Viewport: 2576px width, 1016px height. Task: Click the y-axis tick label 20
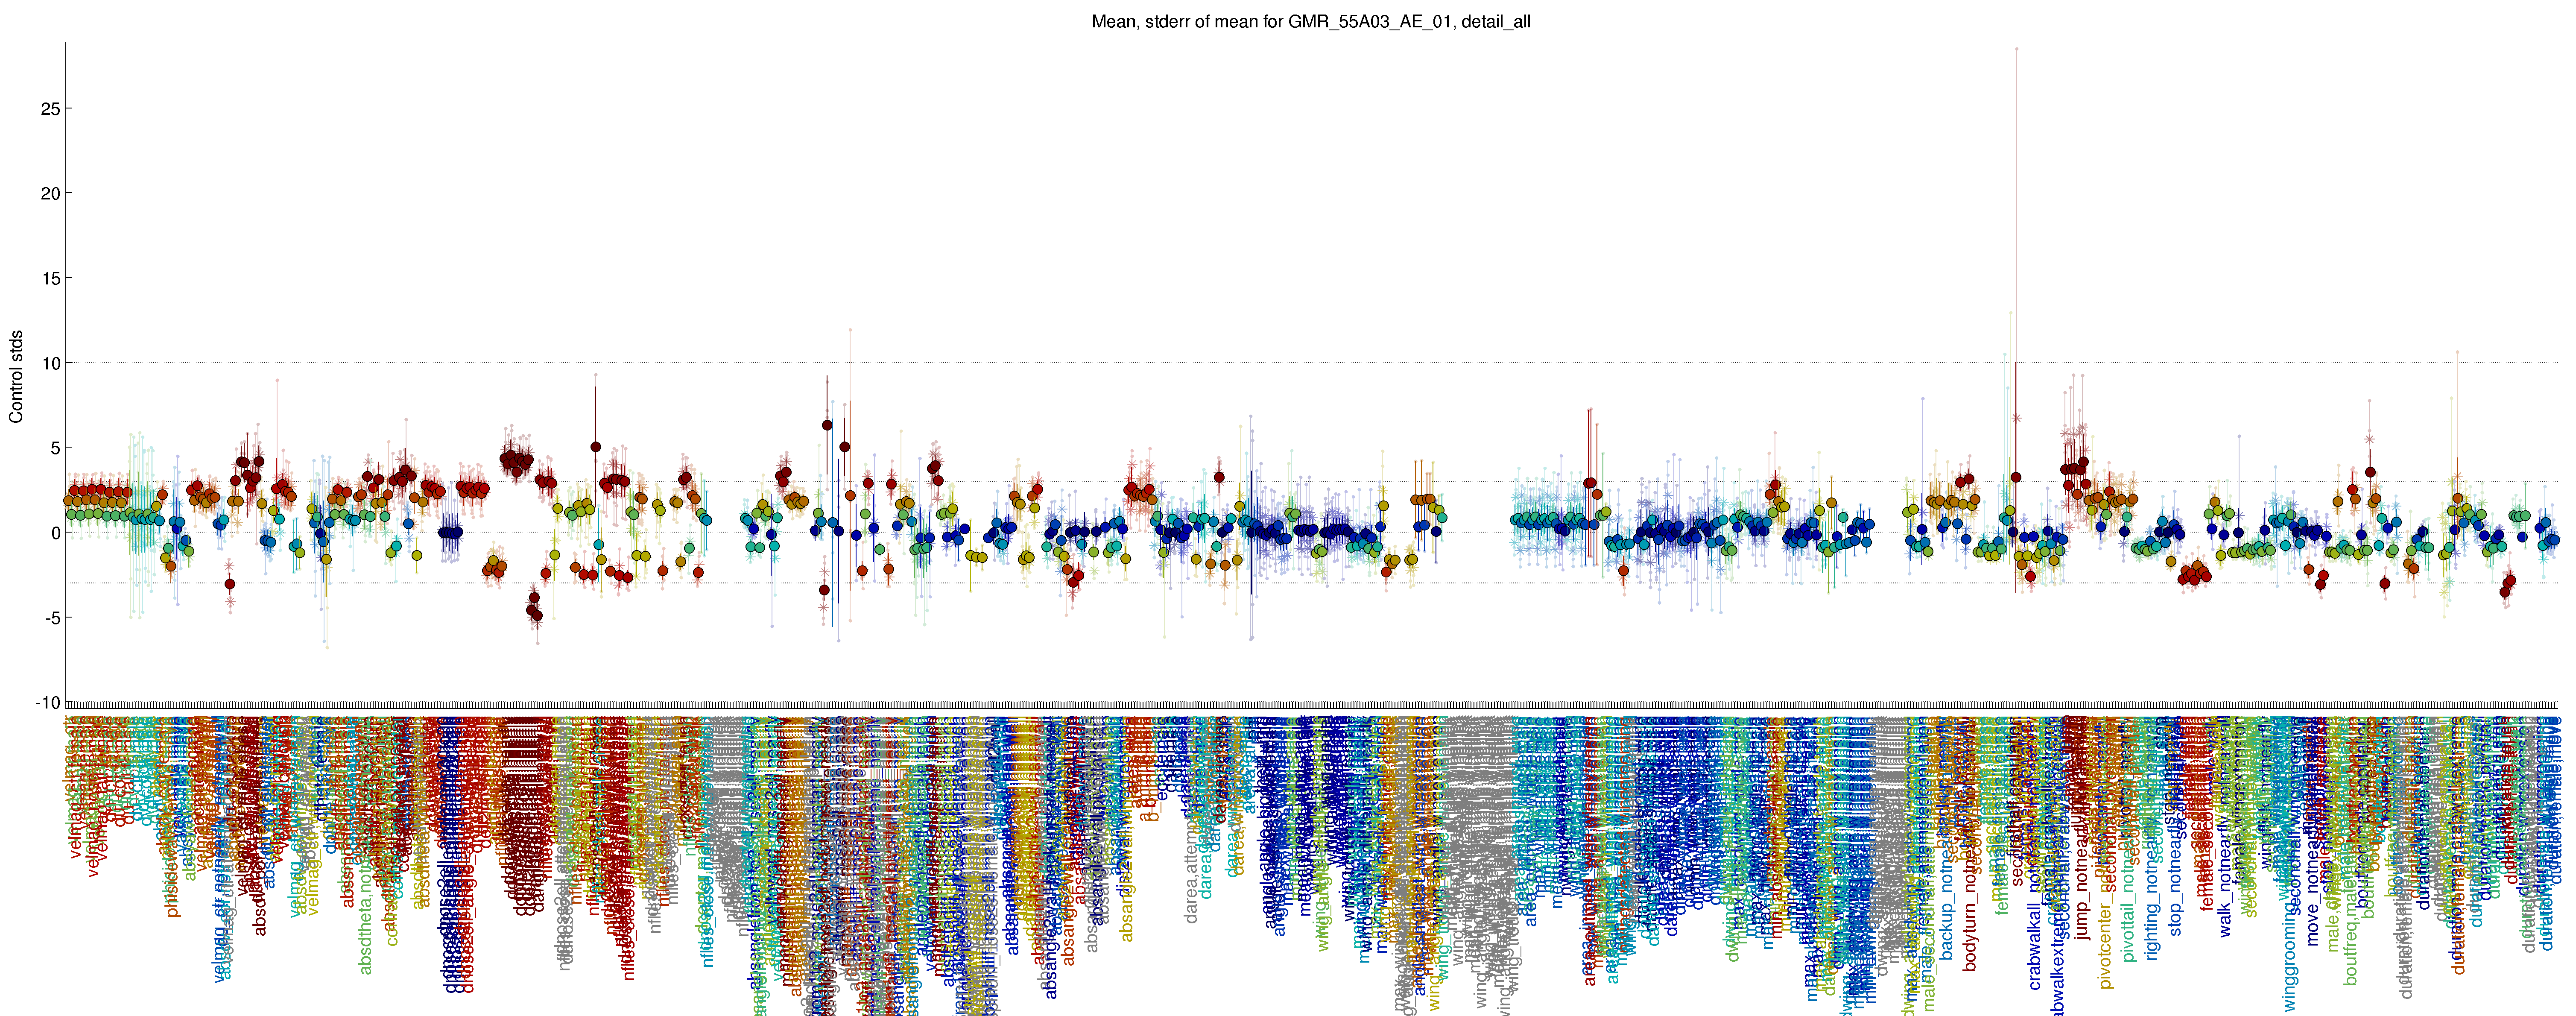pyautogui.click(x=49, y=193)
